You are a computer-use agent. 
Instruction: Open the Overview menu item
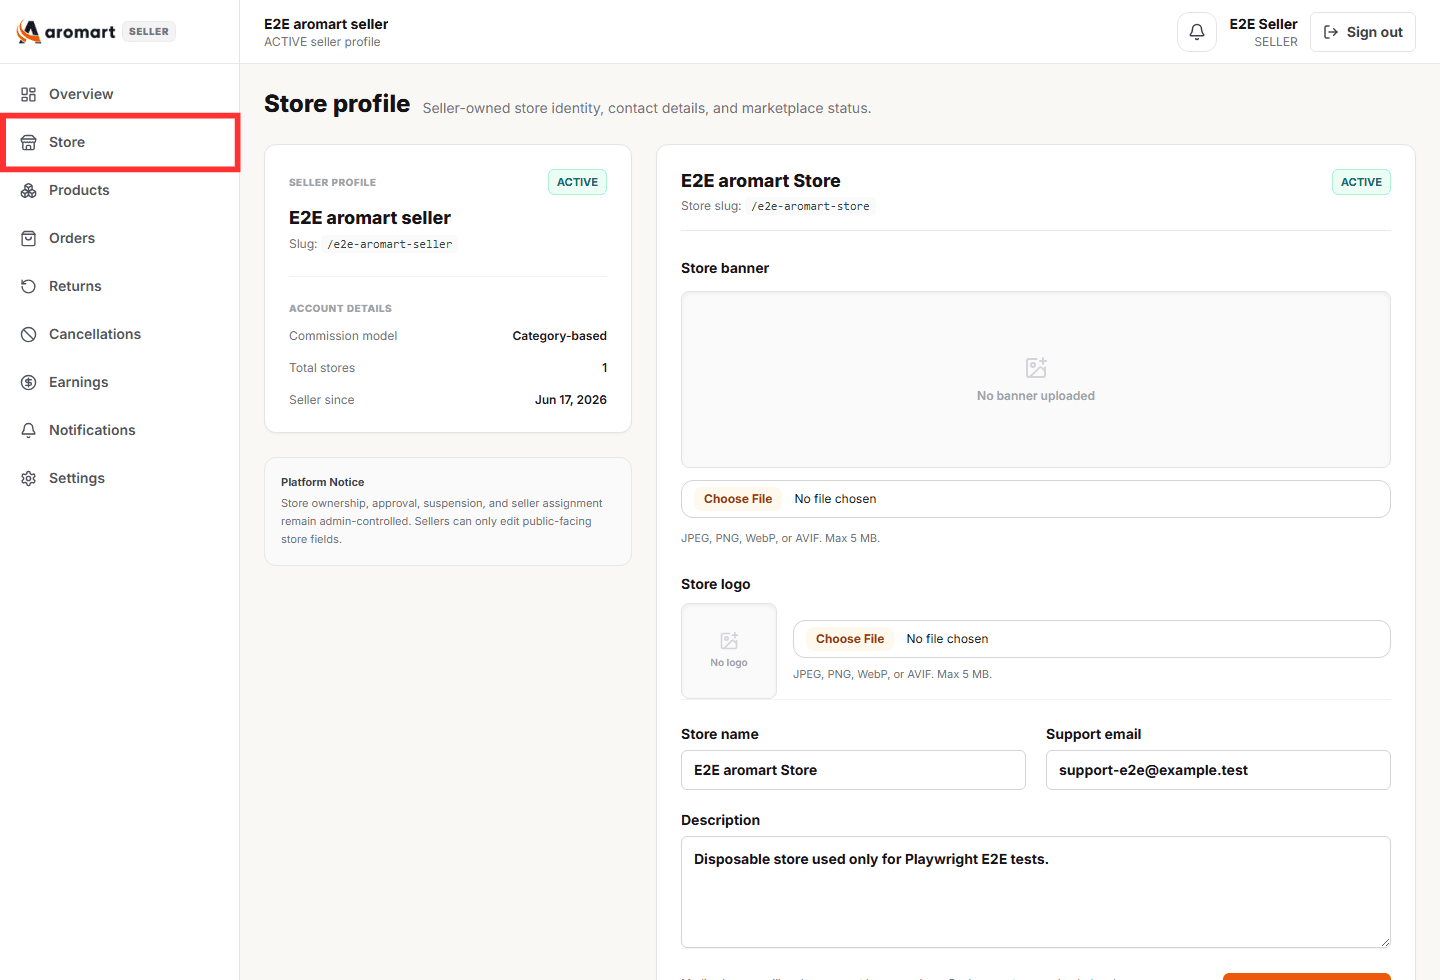(120, 94)
